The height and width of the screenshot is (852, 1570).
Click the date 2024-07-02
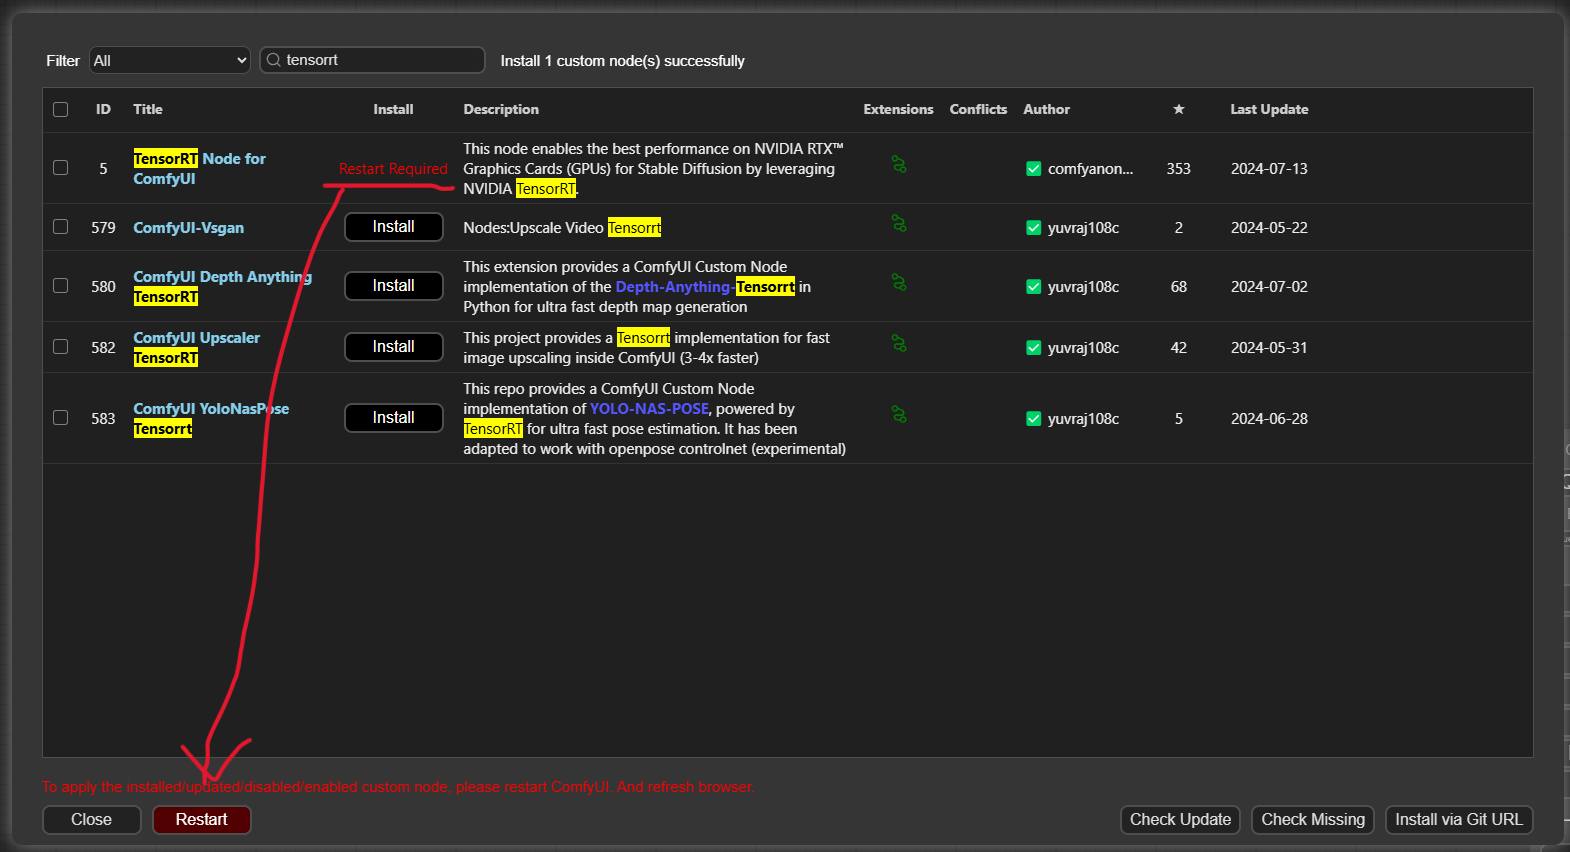(1269, 287)
